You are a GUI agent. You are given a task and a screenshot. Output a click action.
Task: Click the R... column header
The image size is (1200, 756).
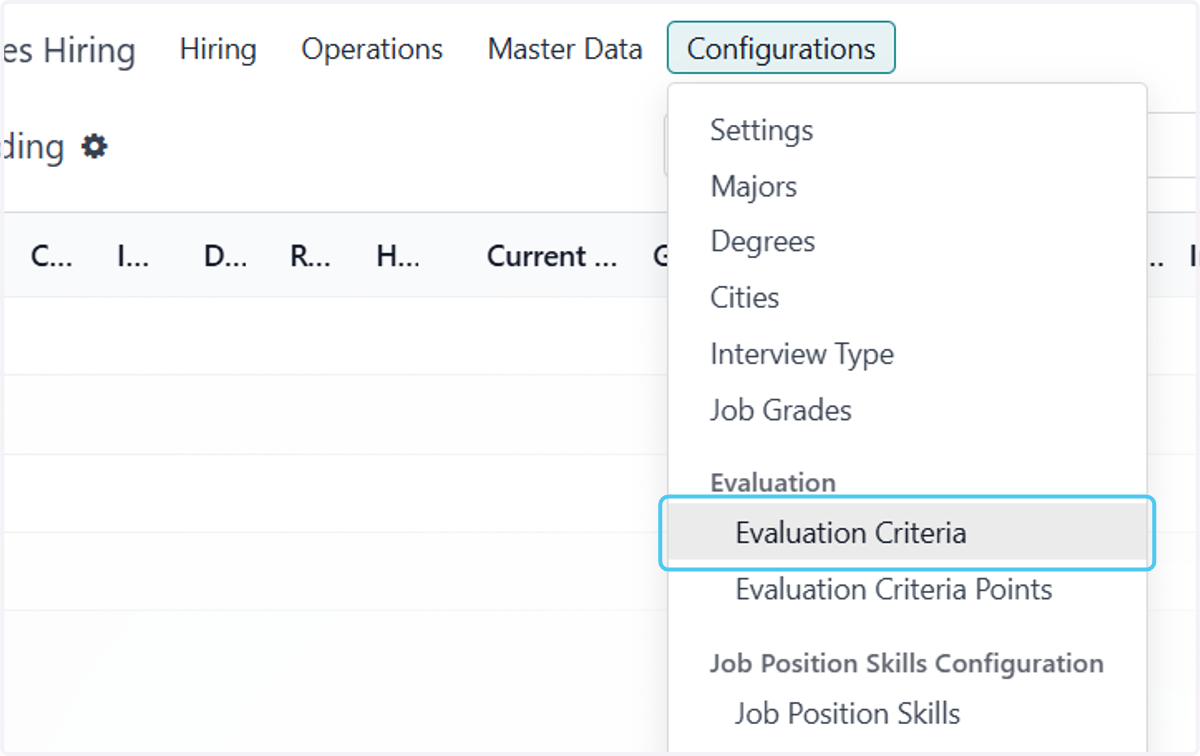[310, 256]
